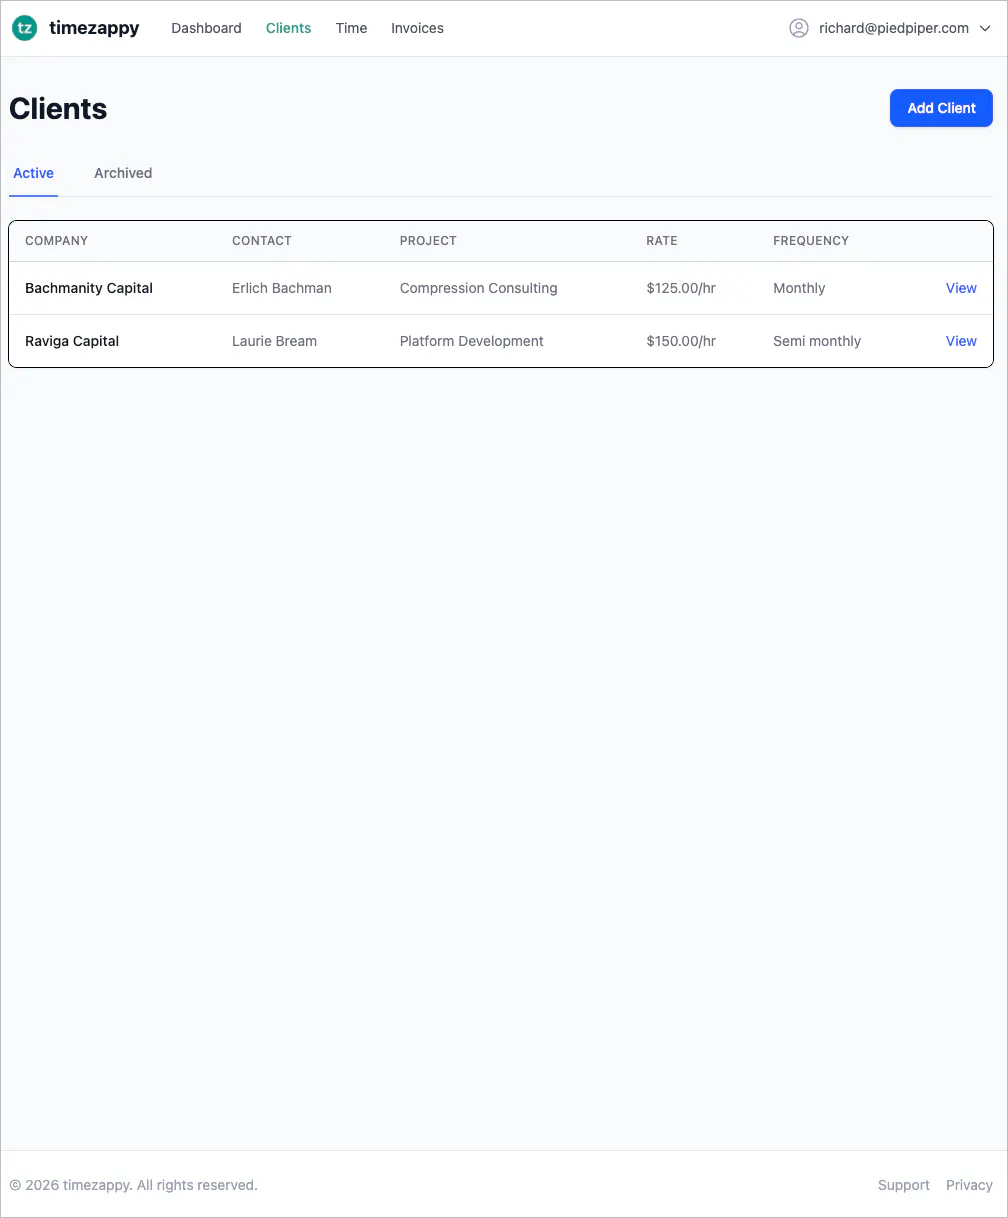Click the Raviga Capital company name
The width and height of the screenshot is (1008, 1218).
[72, 341]
